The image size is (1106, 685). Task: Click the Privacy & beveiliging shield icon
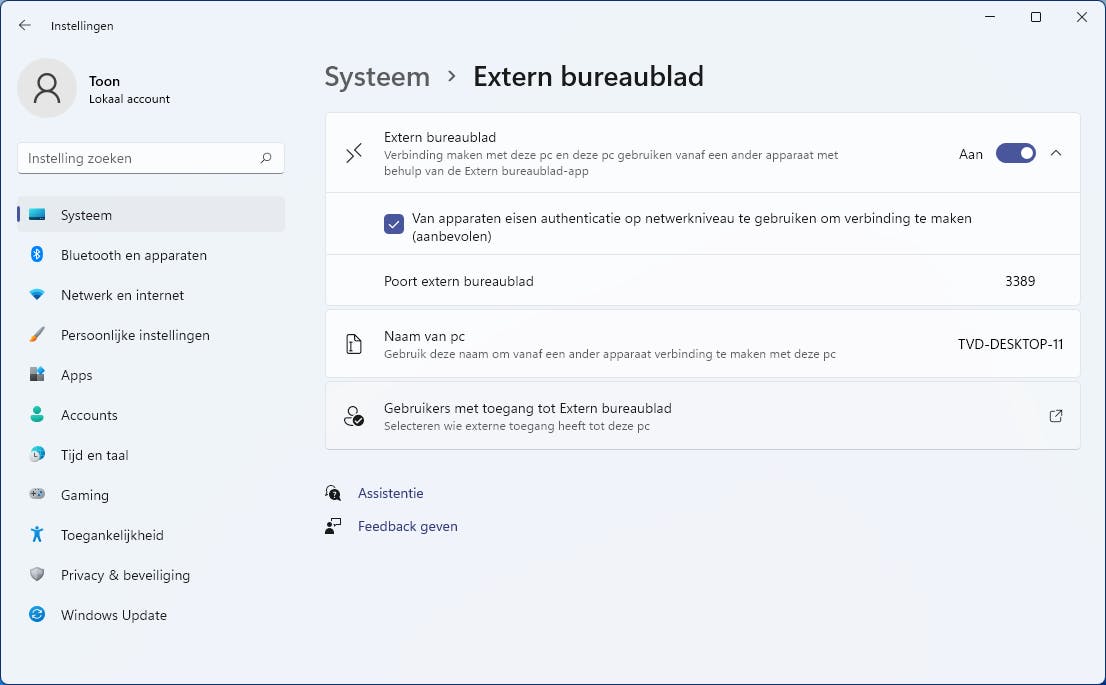[37, 575]
